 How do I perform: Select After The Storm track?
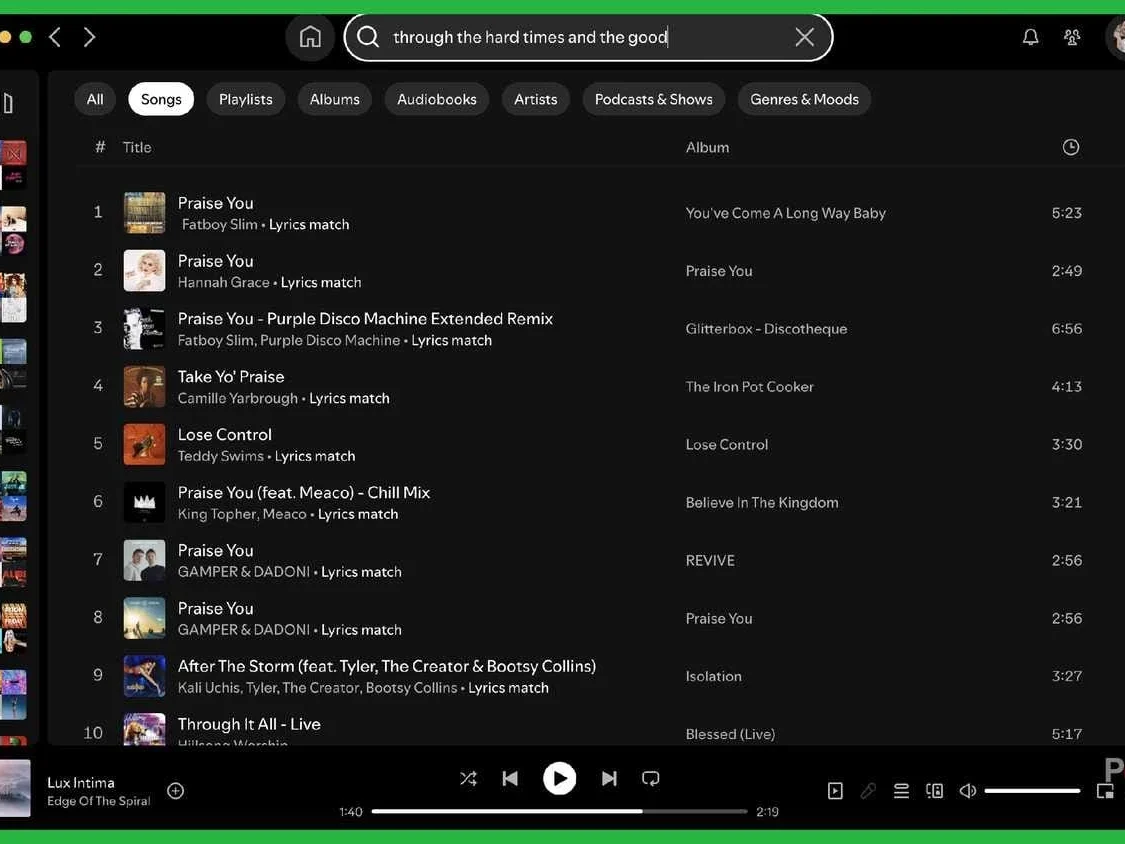387,667
